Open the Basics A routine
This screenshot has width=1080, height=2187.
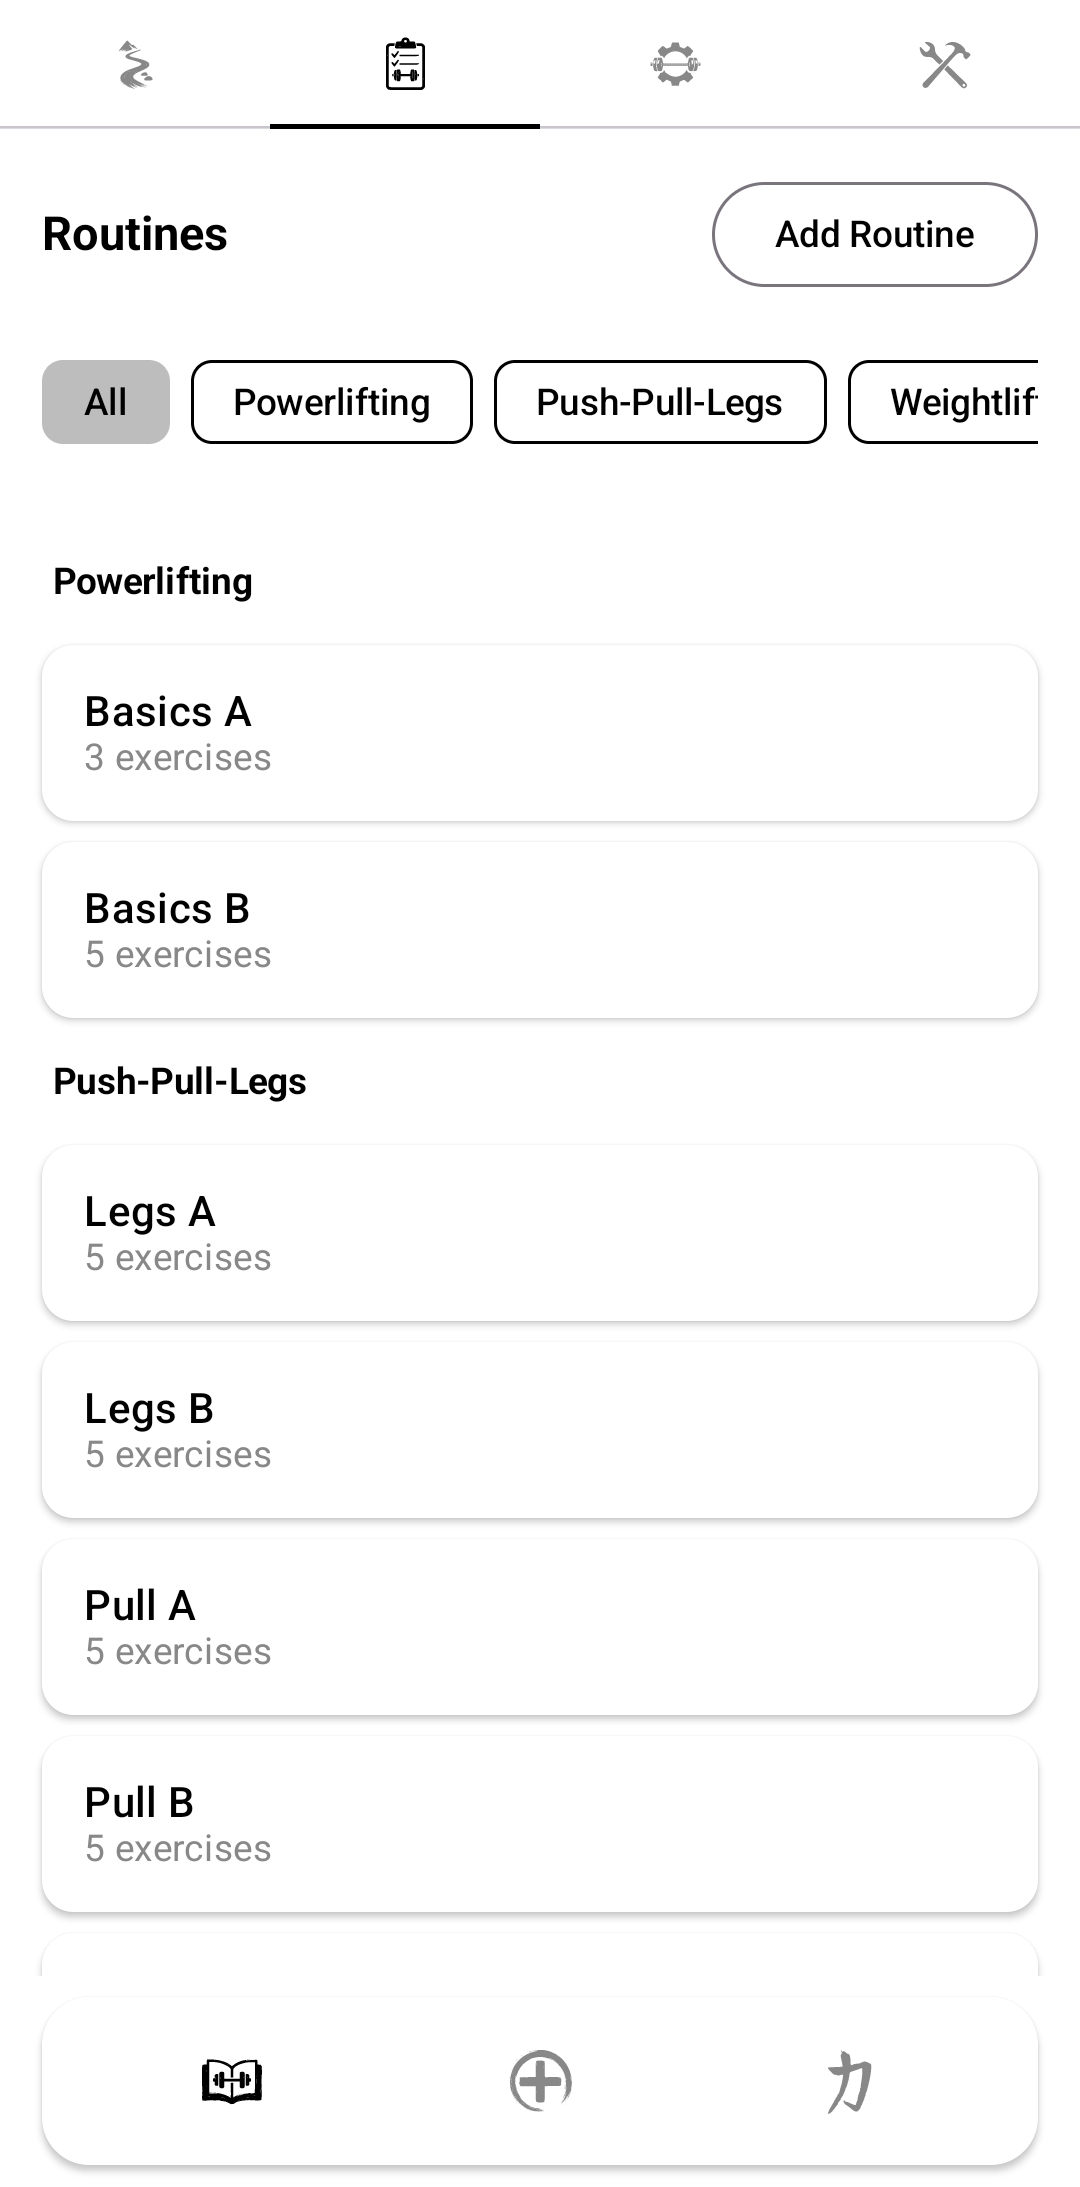(540, 733)
